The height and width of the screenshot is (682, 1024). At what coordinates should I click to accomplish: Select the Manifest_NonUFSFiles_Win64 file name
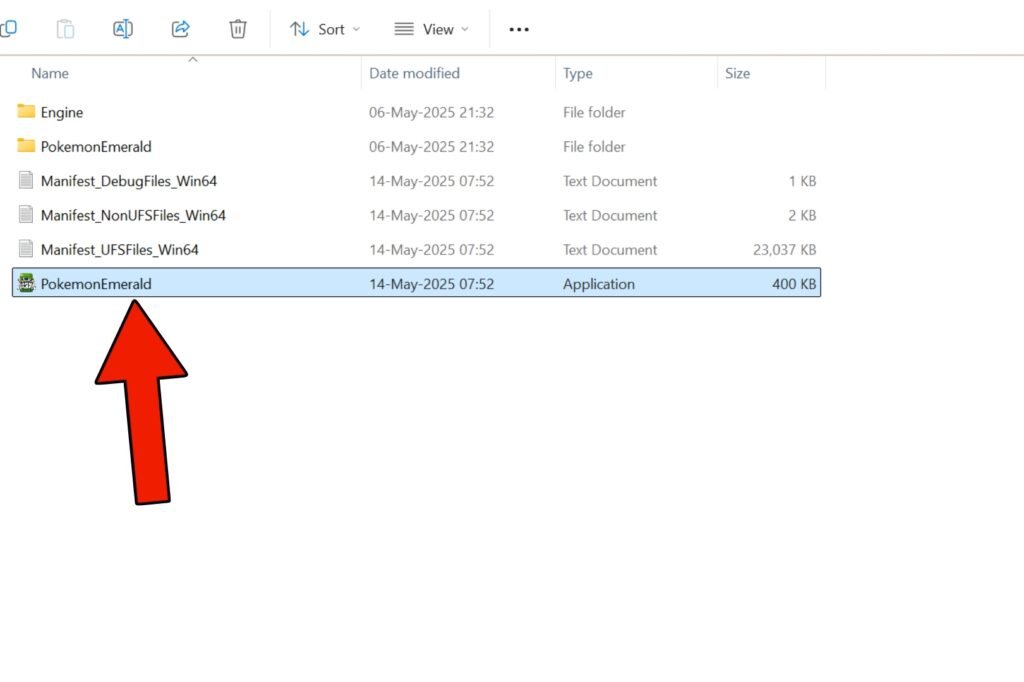click(x=133, y=215)
